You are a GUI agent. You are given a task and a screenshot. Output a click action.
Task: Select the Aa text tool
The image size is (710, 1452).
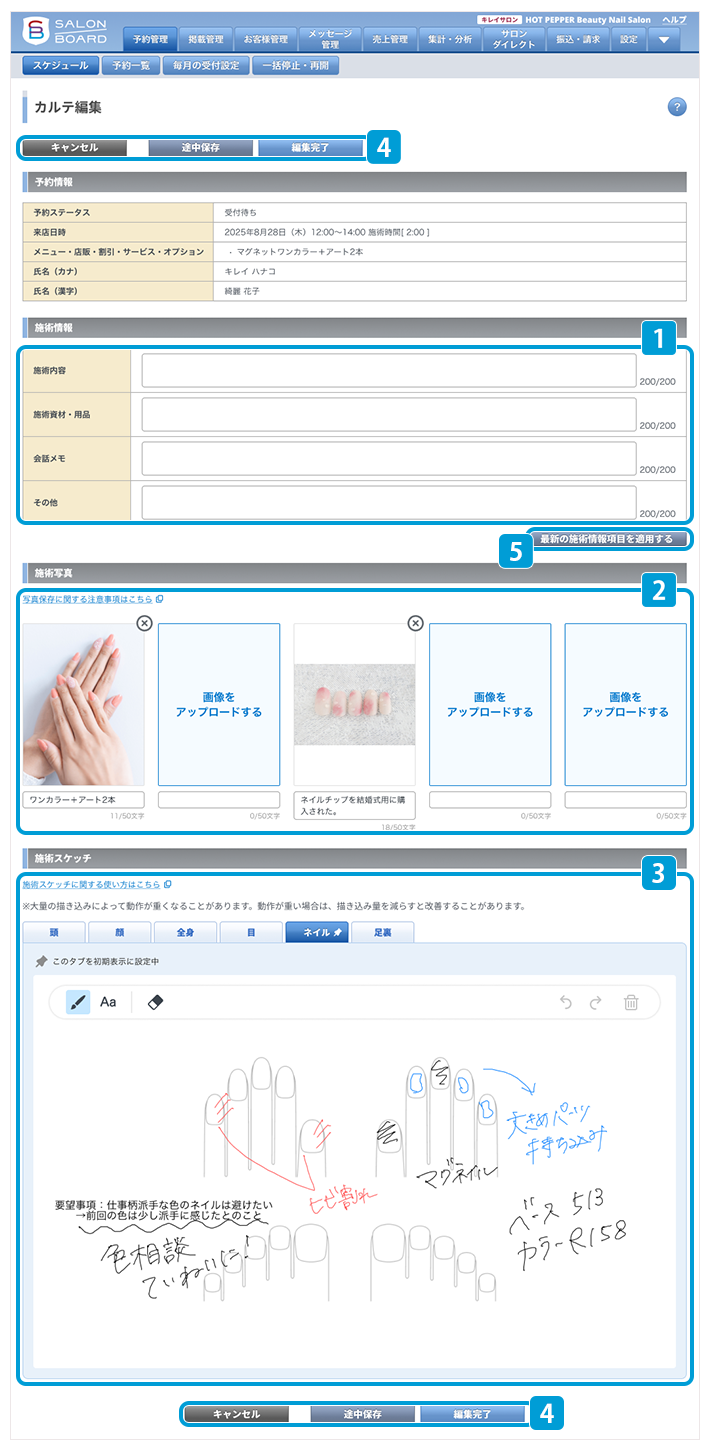[x=108, y=1001]
